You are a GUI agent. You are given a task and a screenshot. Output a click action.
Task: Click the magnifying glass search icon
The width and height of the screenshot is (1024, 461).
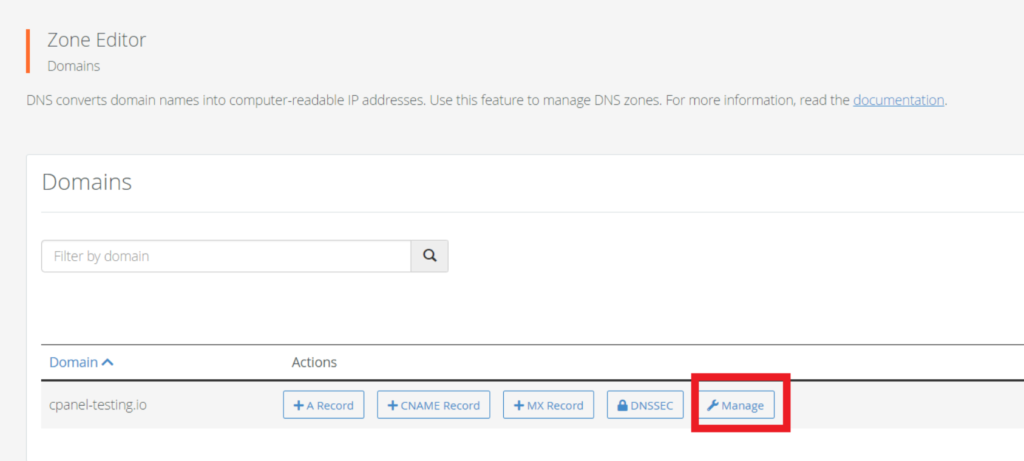[429, 256]
